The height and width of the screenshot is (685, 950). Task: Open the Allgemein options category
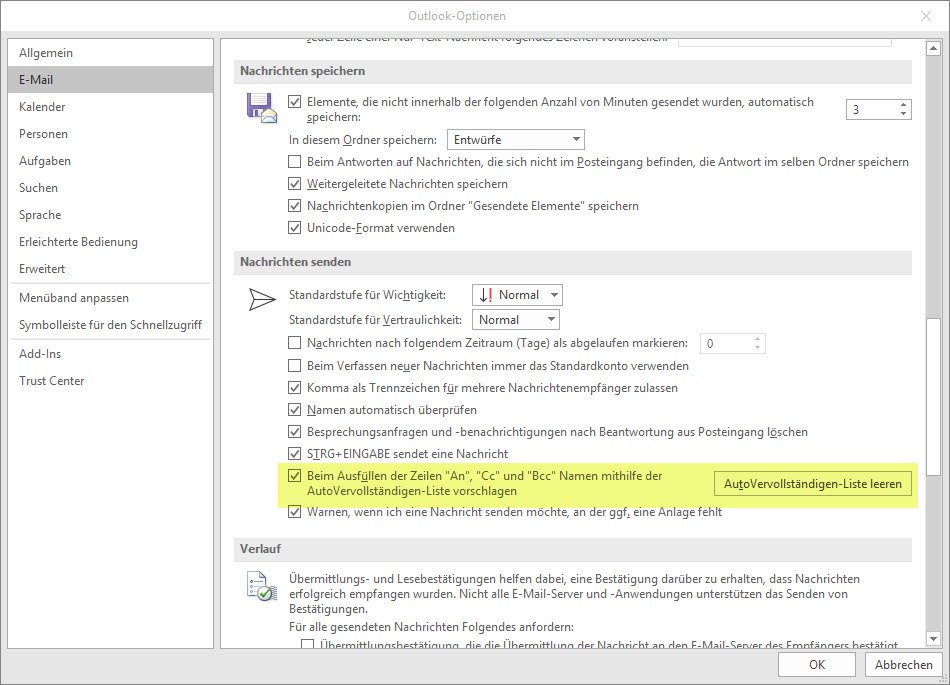[111, 53]
